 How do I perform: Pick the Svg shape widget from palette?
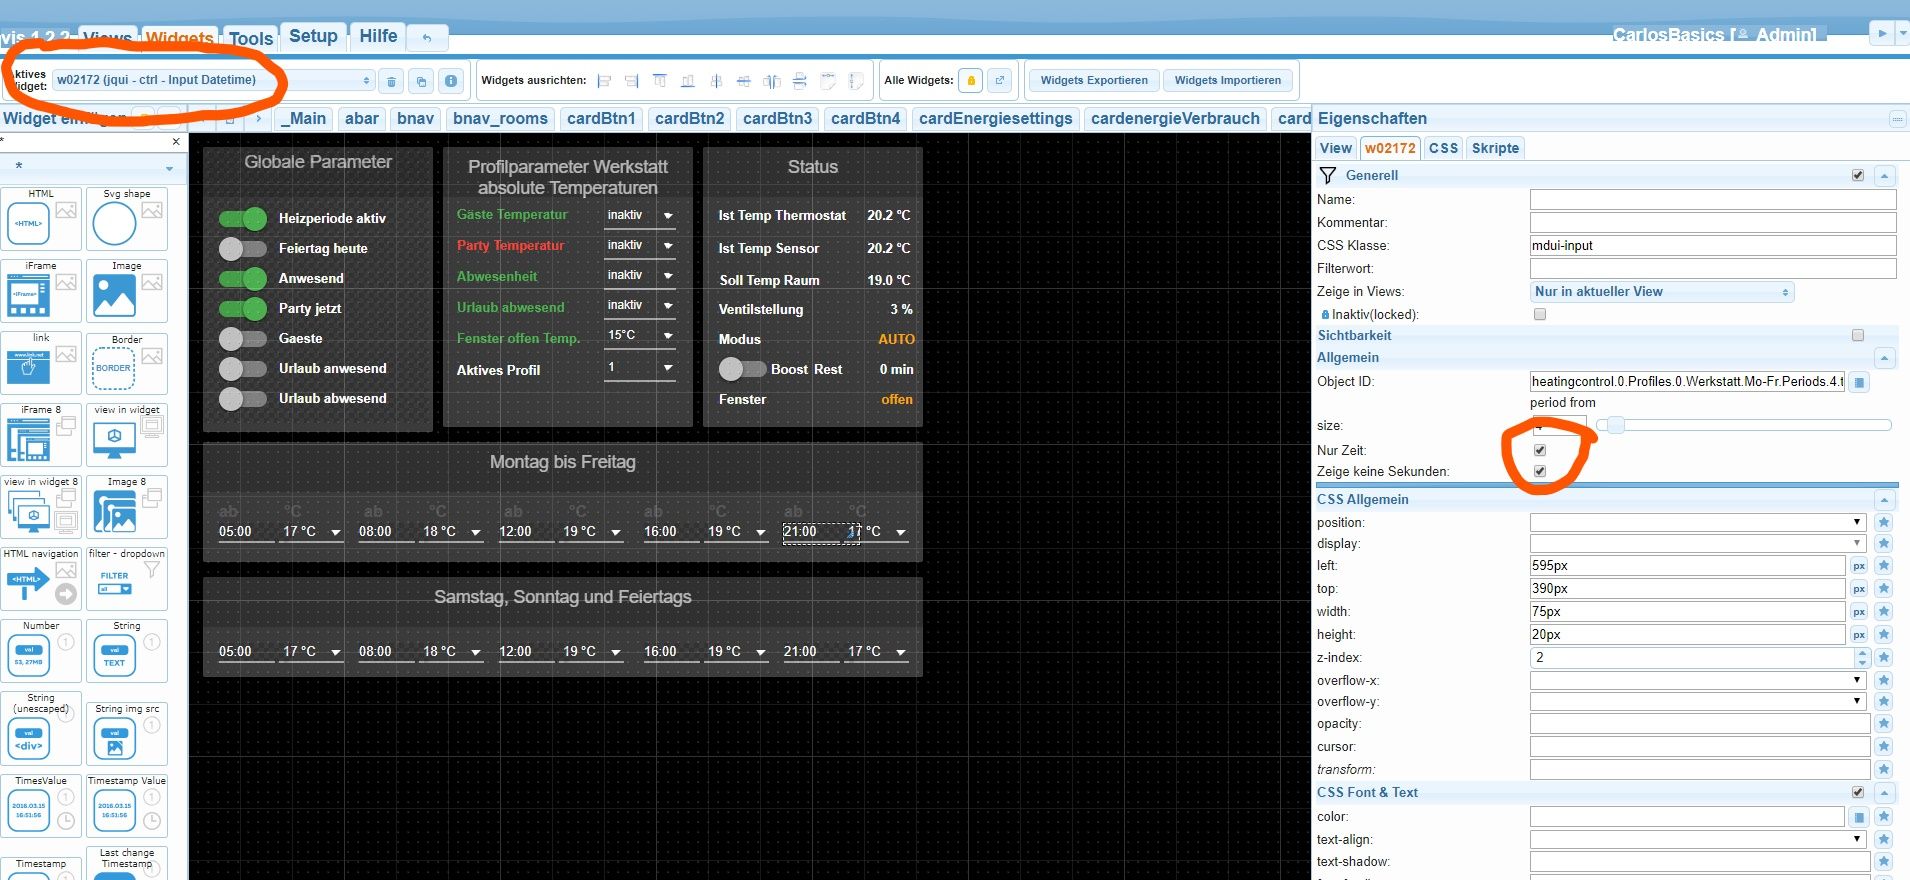[127, 219]
